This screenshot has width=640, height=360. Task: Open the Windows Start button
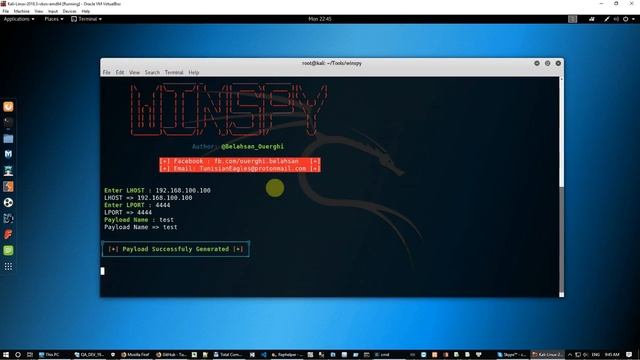pos(6,355)
